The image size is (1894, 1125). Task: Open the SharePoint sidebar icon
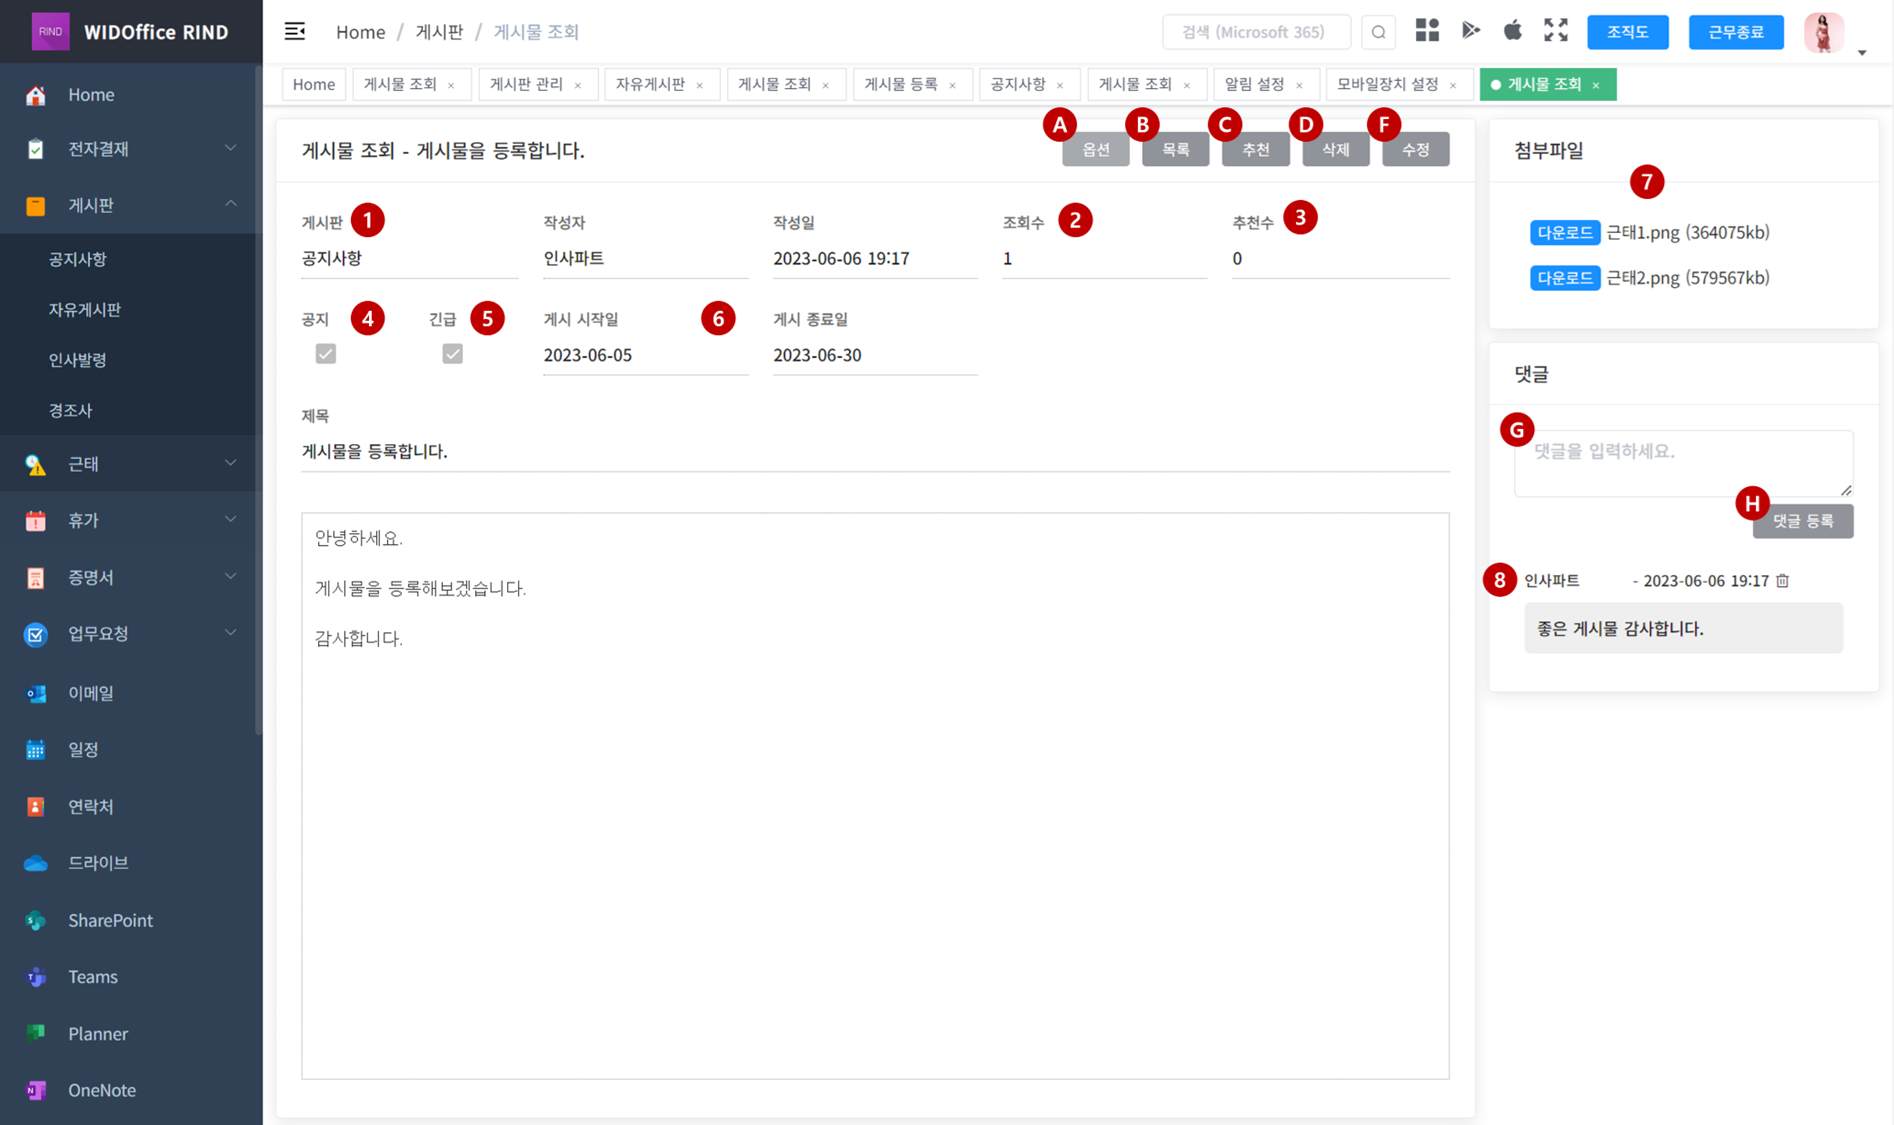pos(36,920)
